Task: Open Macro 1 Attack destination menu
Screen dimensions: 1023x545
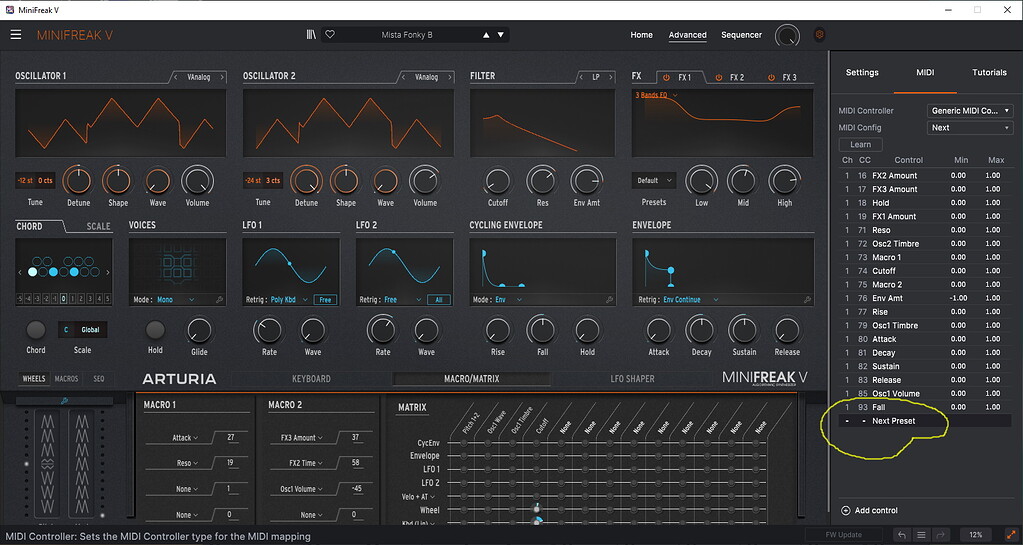Action: pos(185,438)
